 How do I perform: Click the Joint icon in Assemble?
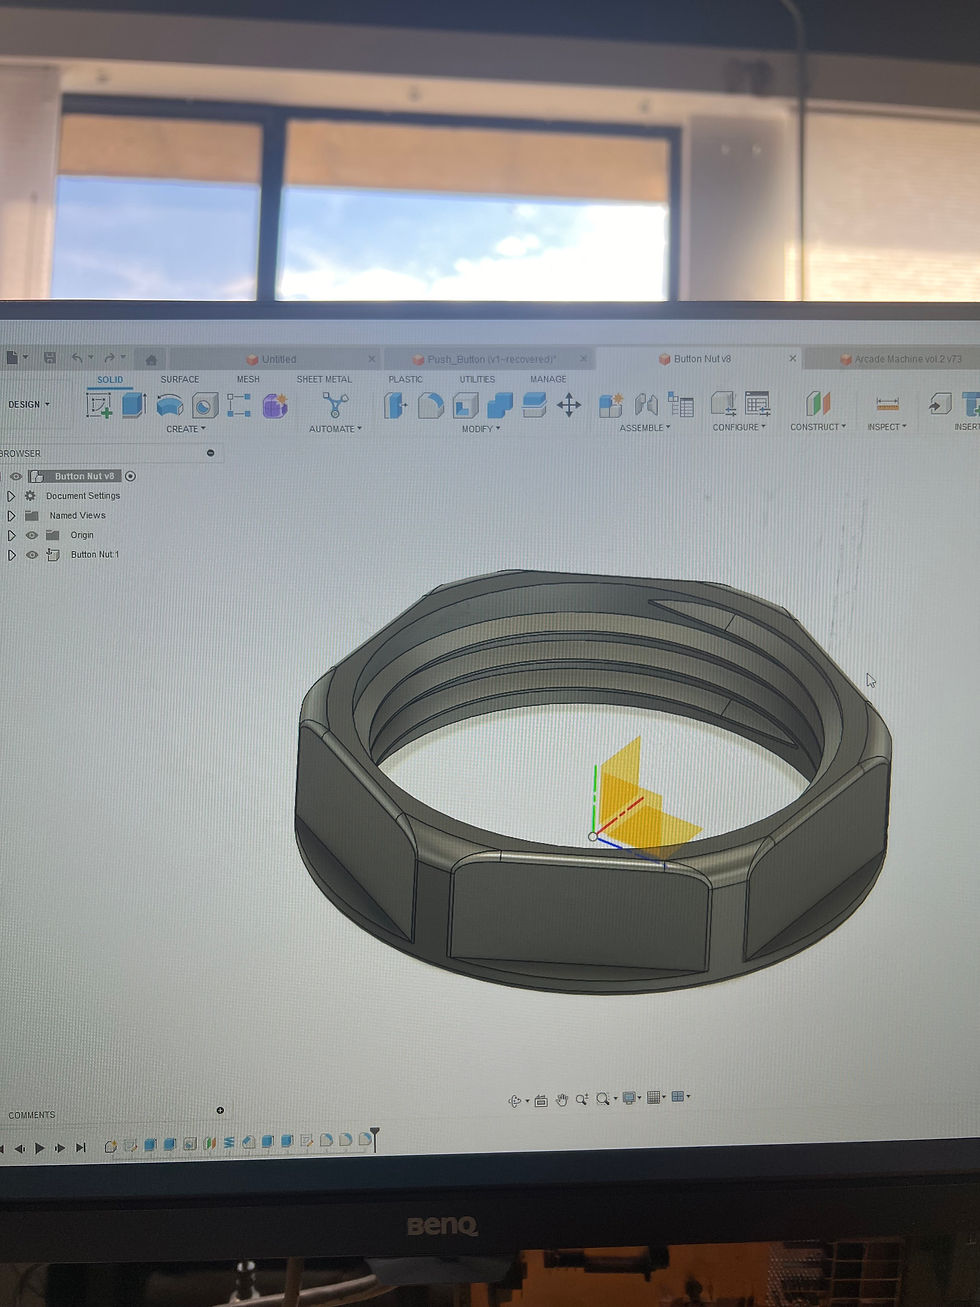click(x=647, y=404)
